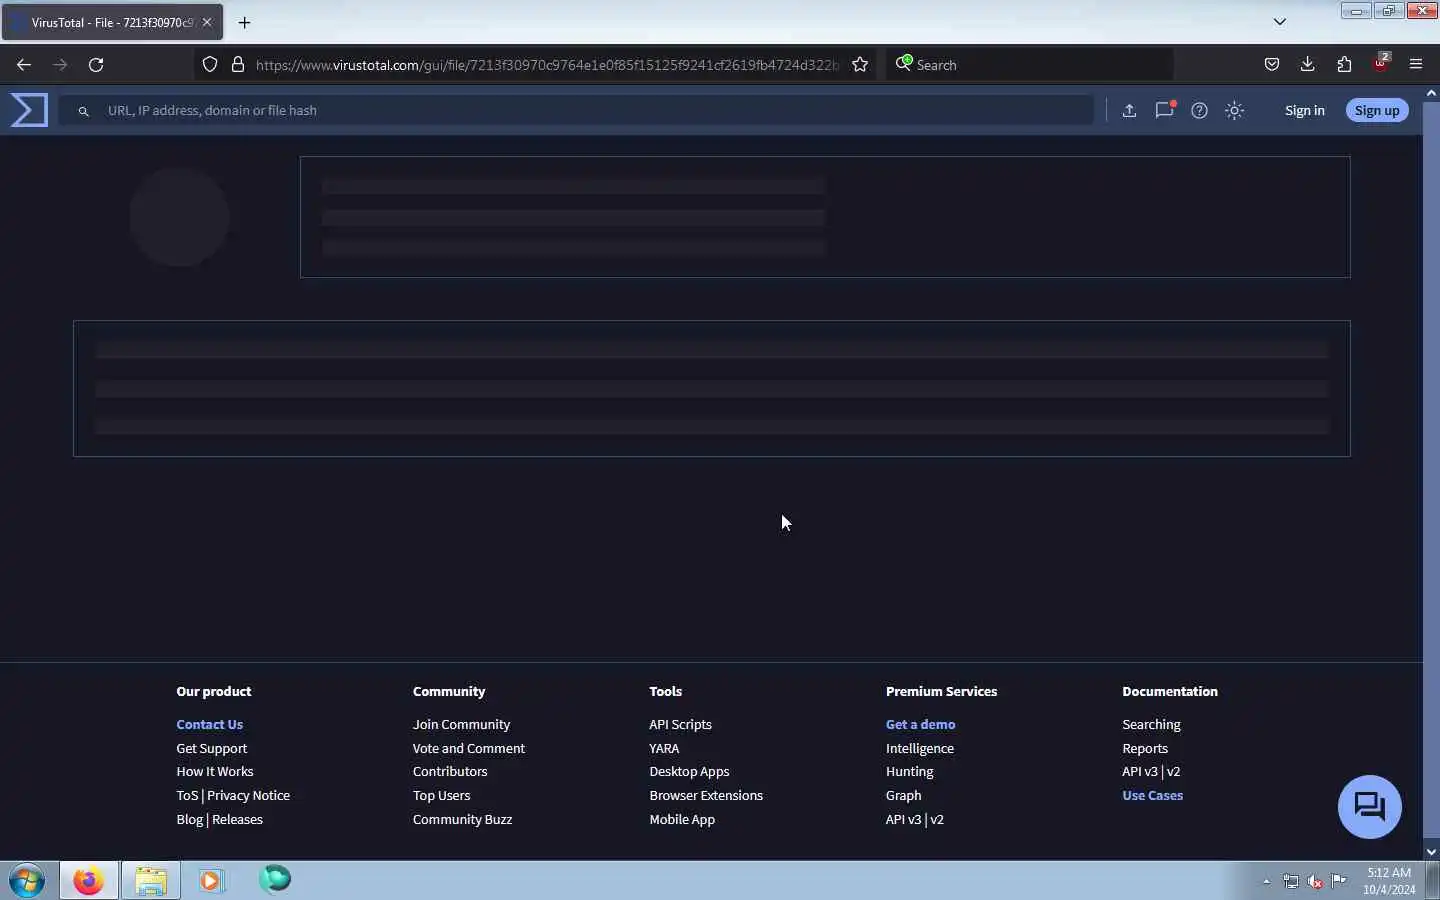Click the Sign up button
1440x900 pixels.
coord(1377,111)
